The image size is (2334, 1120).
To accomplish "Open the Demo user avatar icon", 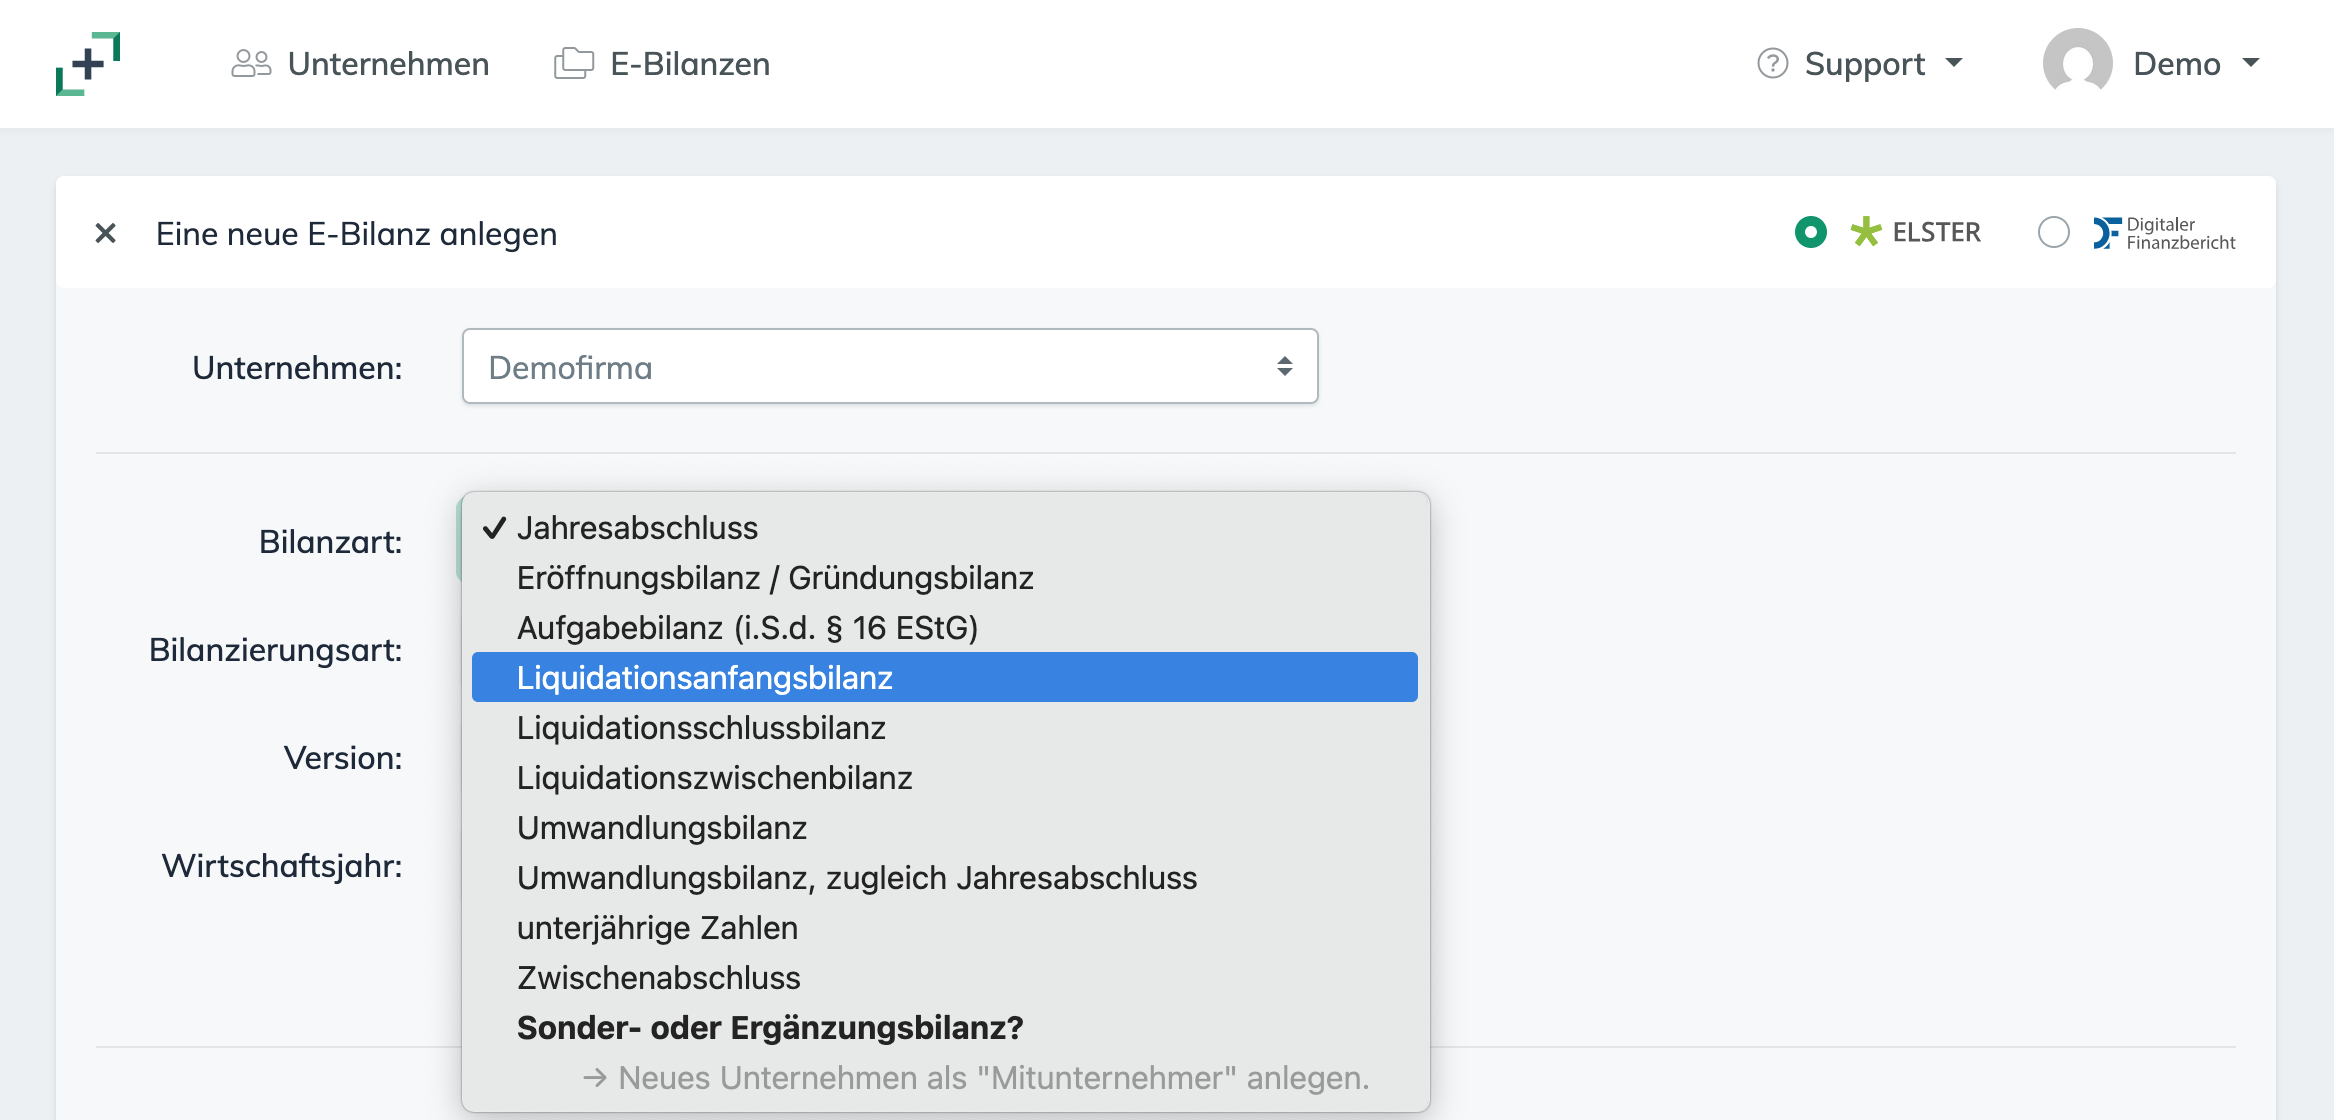I will tap(2080, 63).
